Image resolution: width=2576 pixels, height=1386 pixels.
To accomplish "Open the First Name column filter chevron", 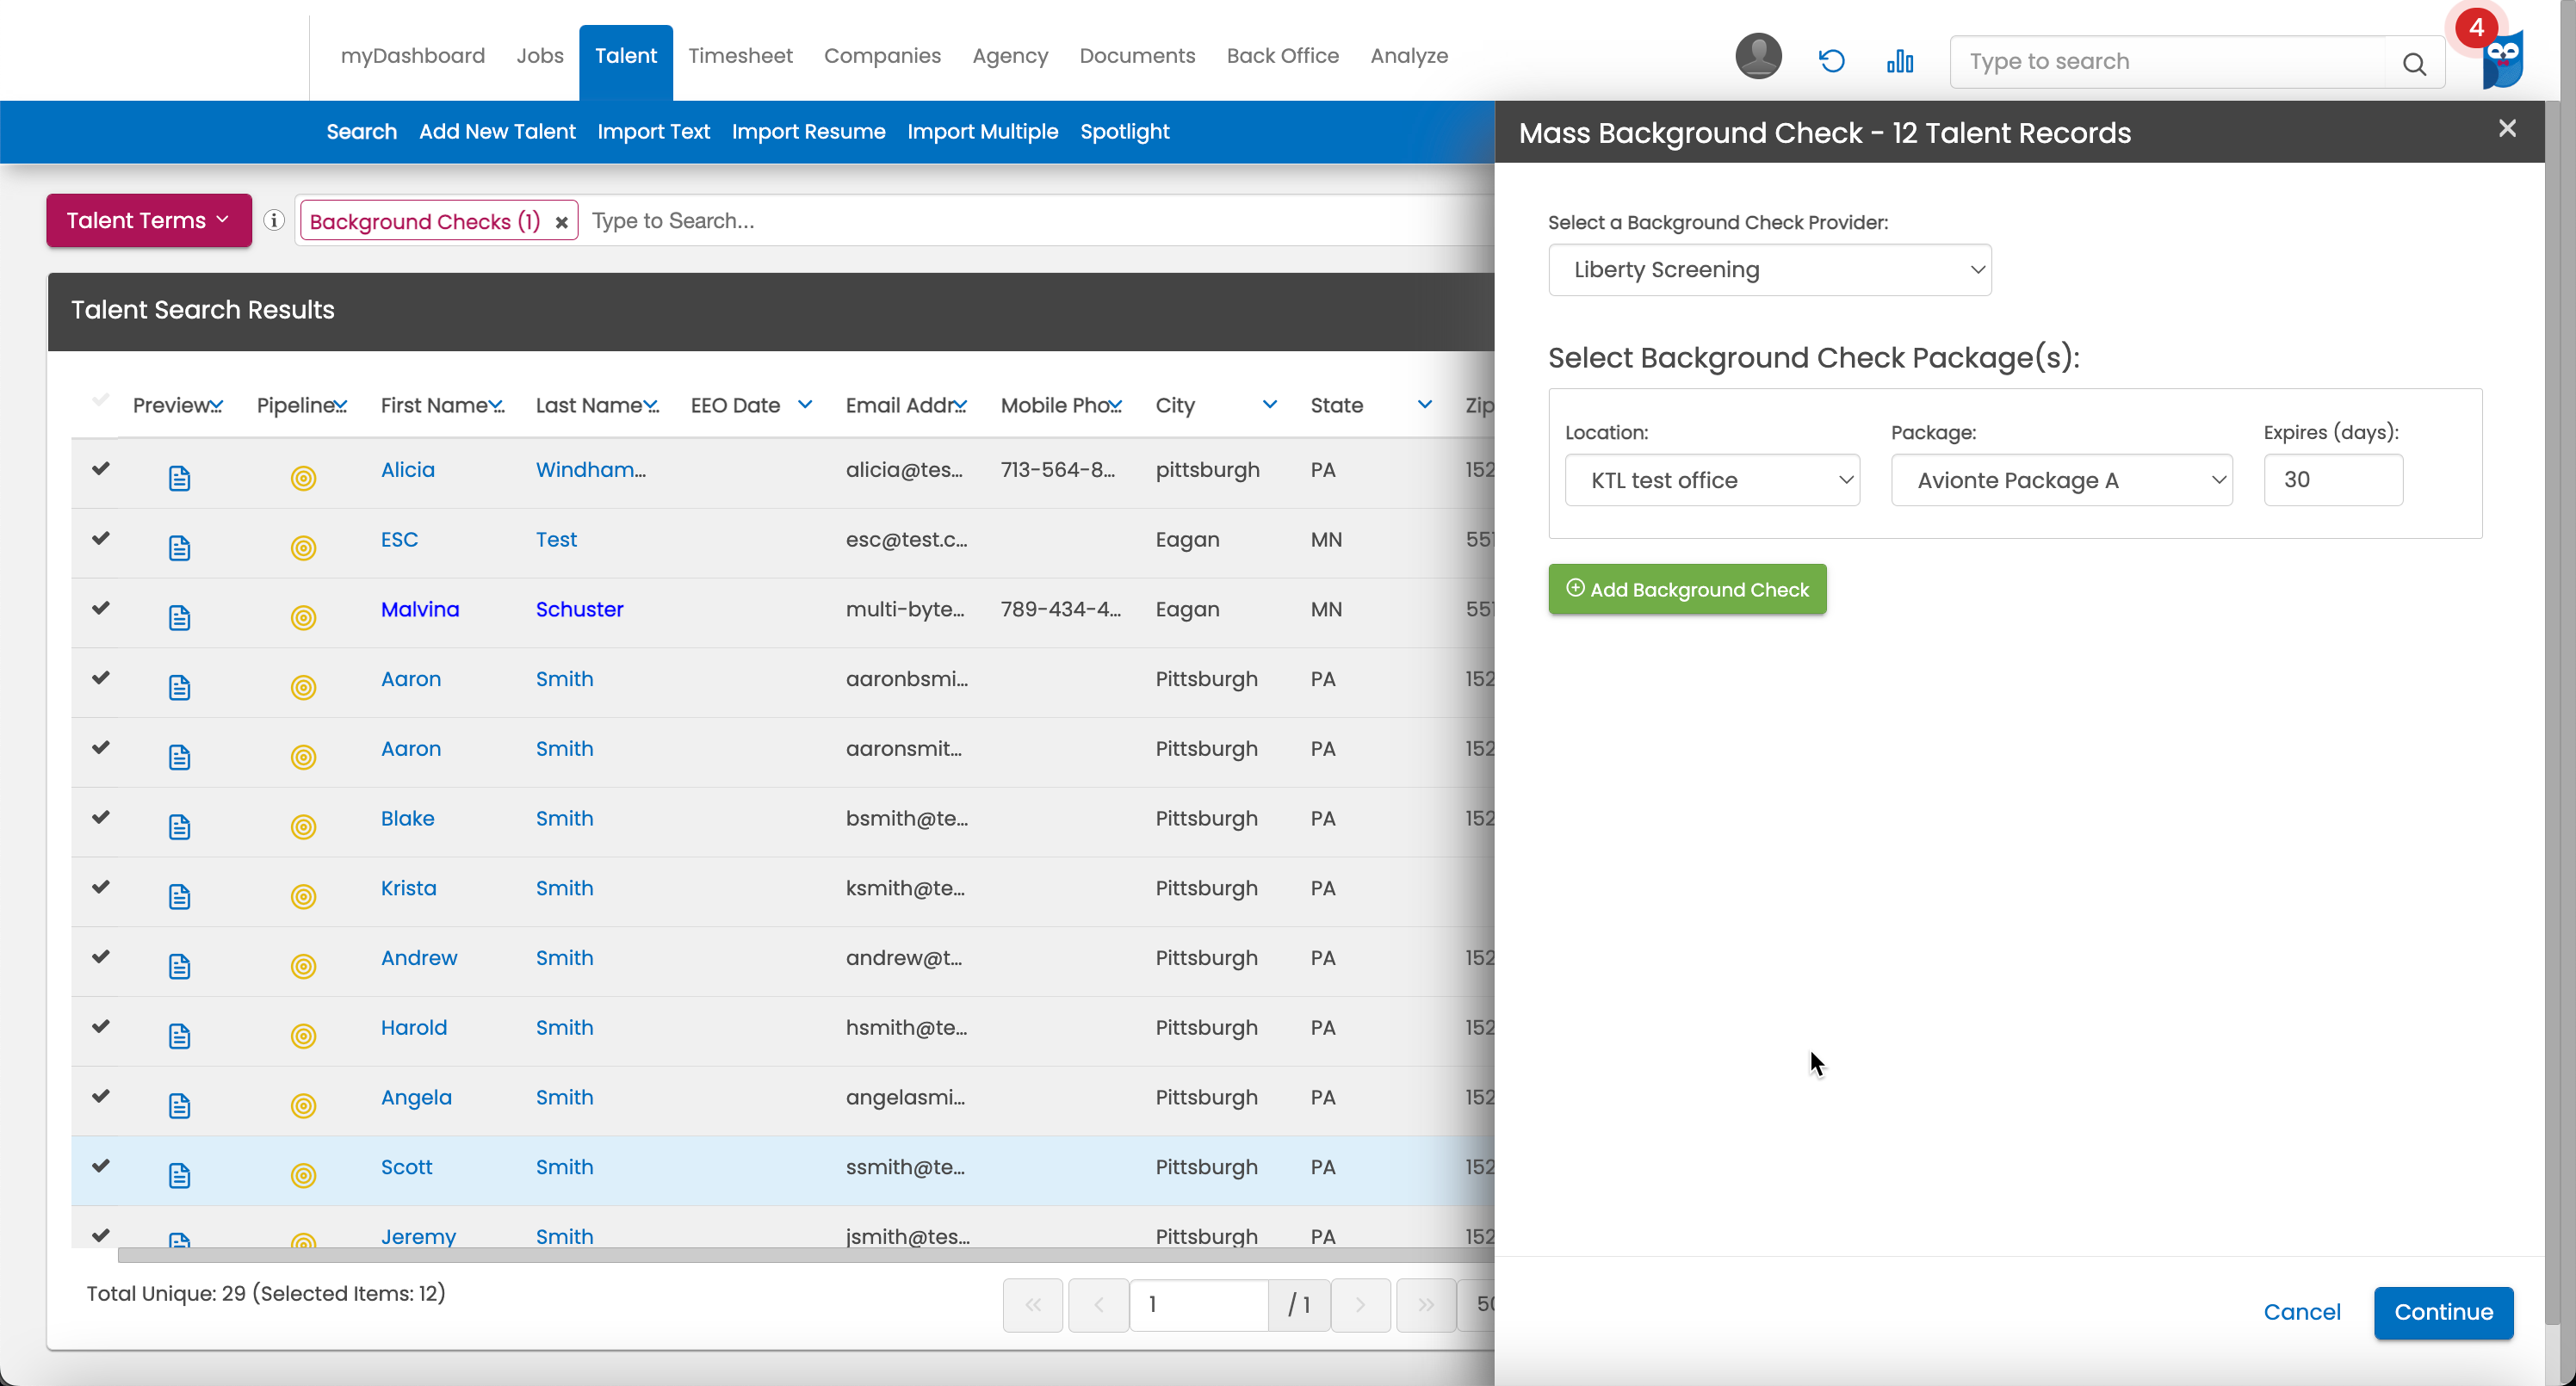I will click(x=497, y=405).
